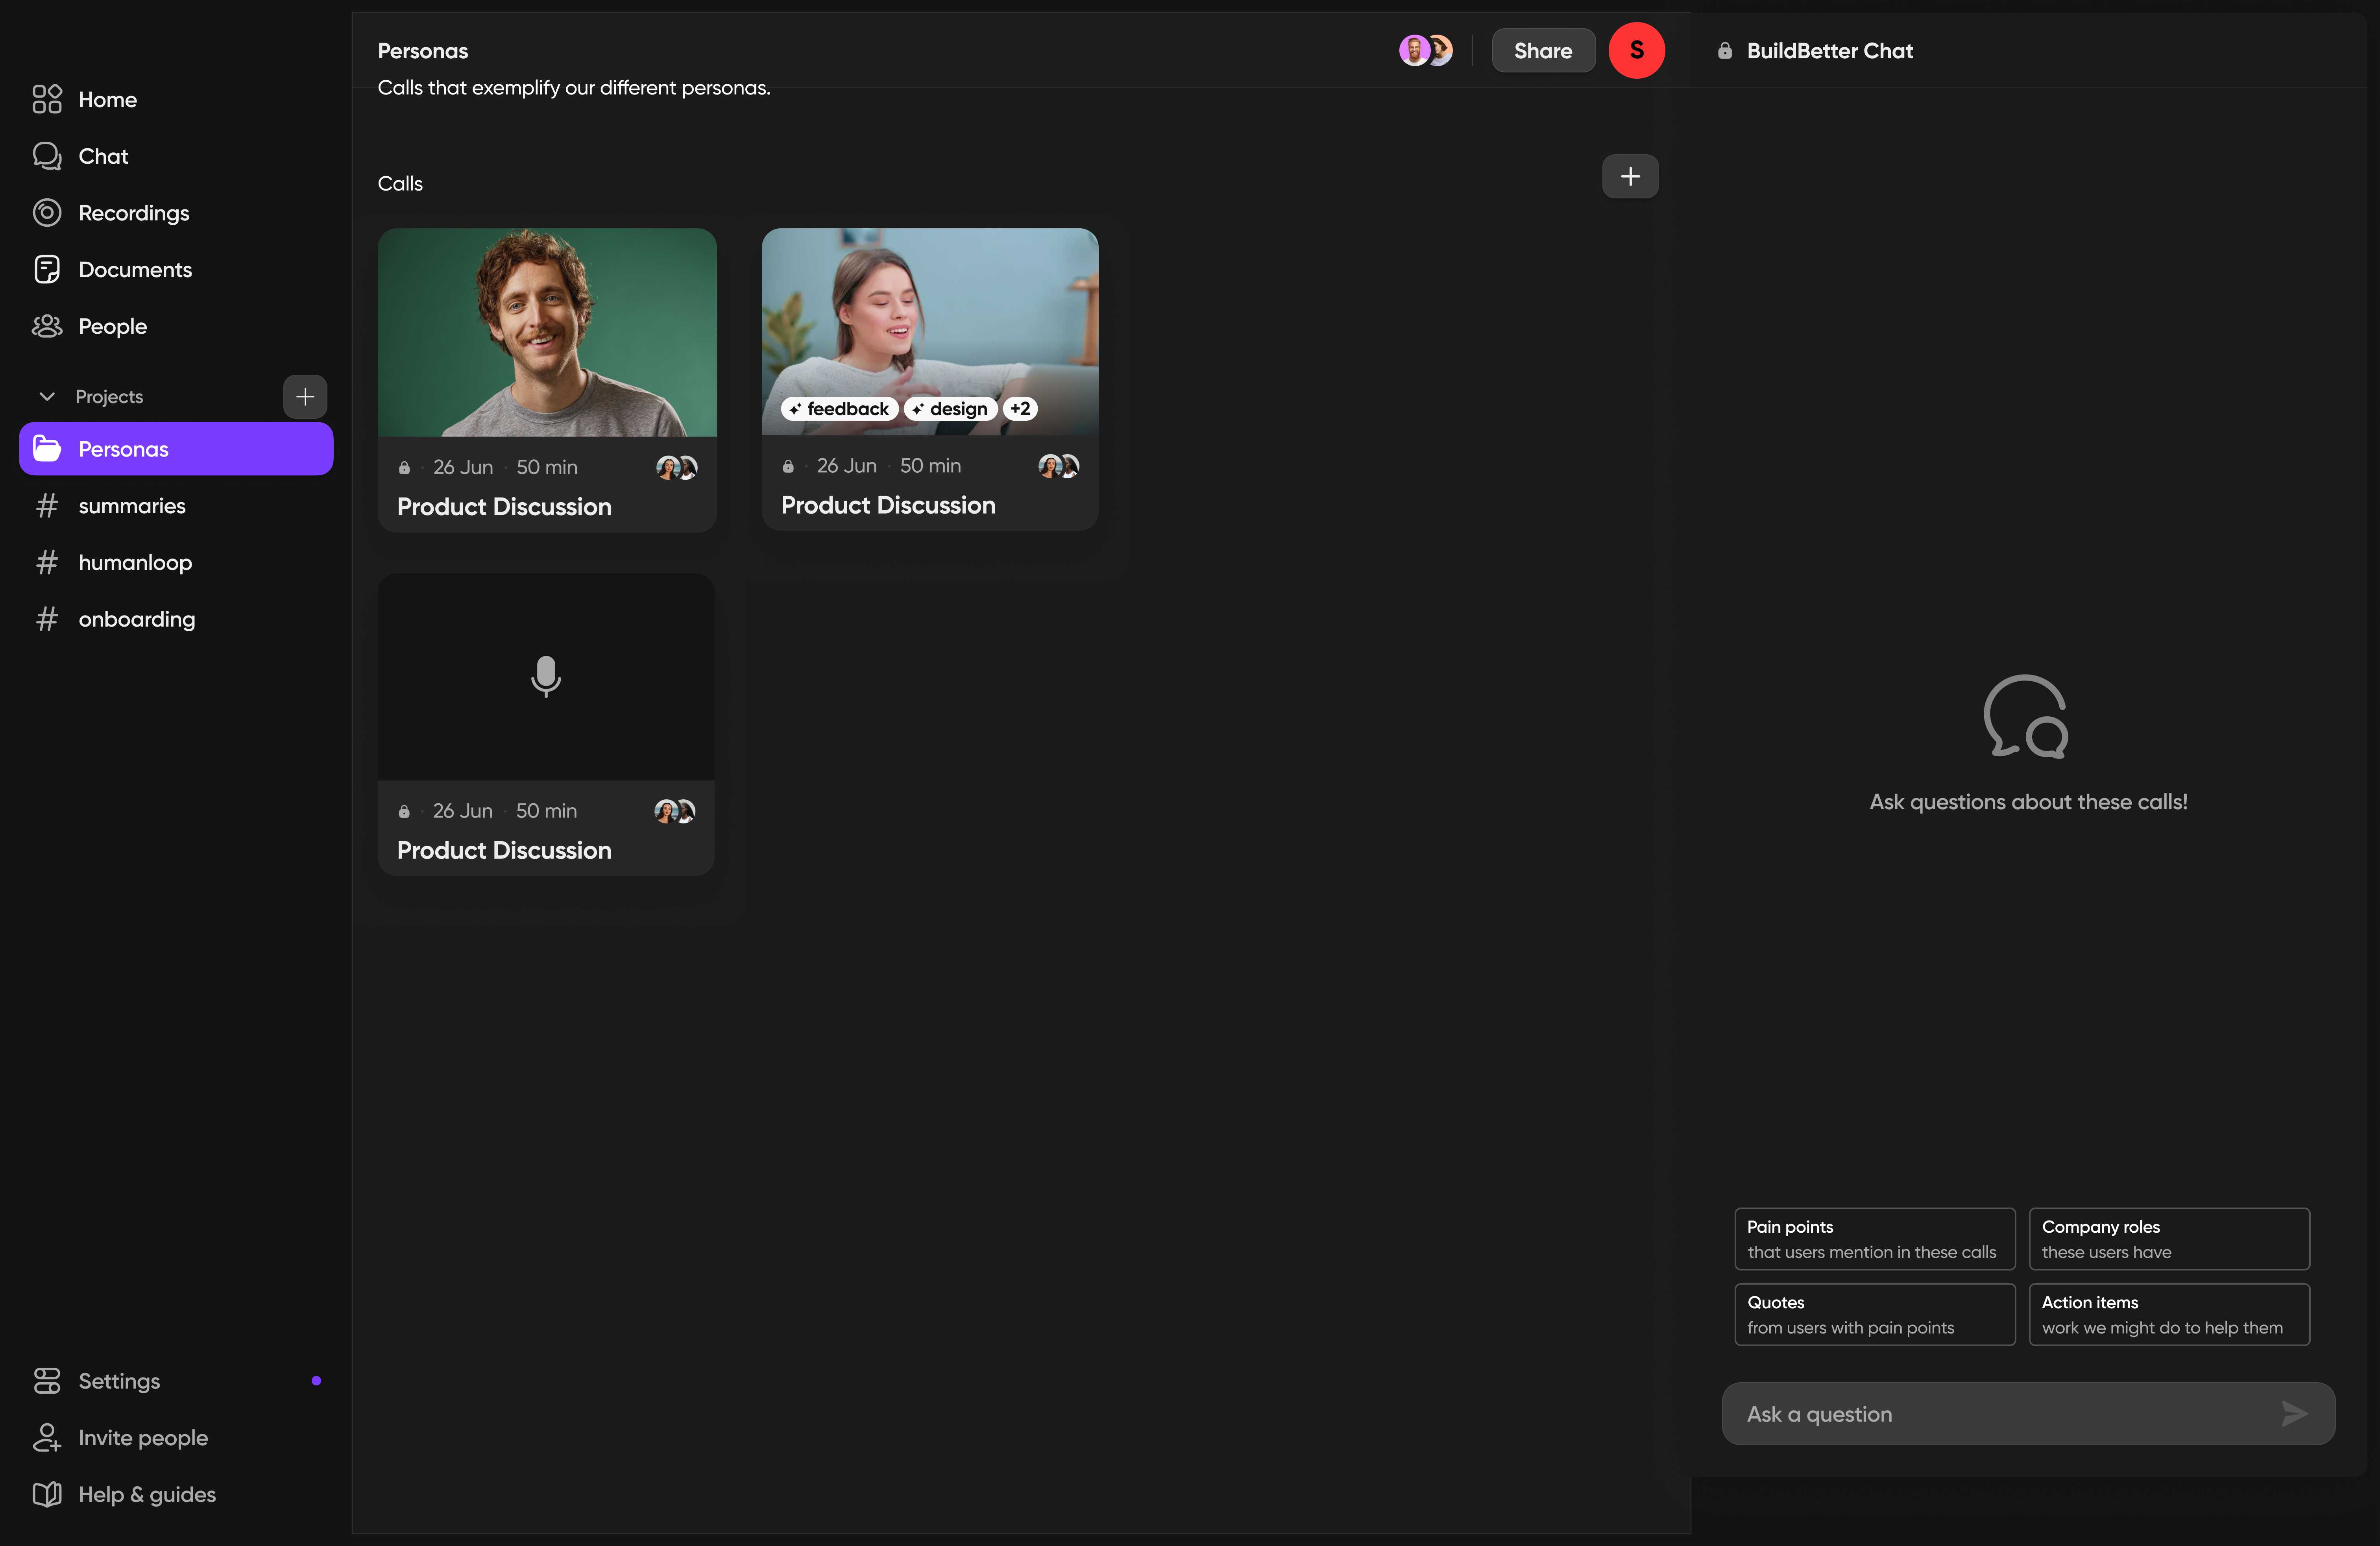The width and height of the screenshot is (2380, 1546).
Task: Click the lock icon on second call card
Action: coord(788,466)
